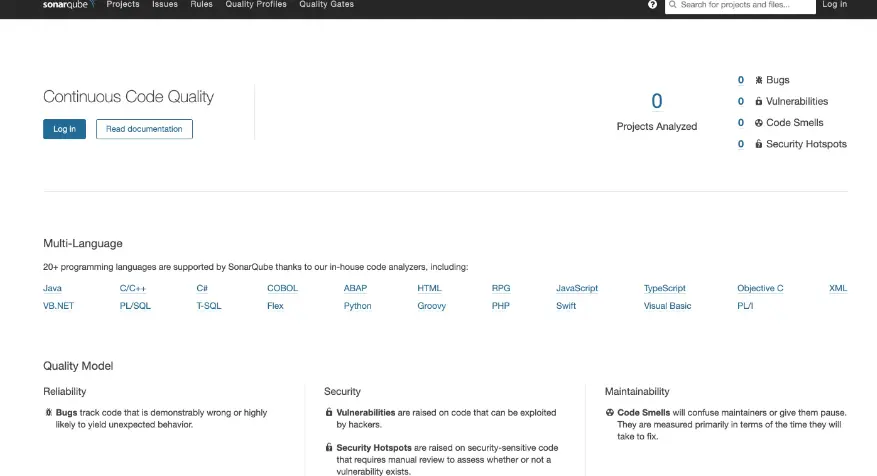Open the Issues menu item

[165, 4]
